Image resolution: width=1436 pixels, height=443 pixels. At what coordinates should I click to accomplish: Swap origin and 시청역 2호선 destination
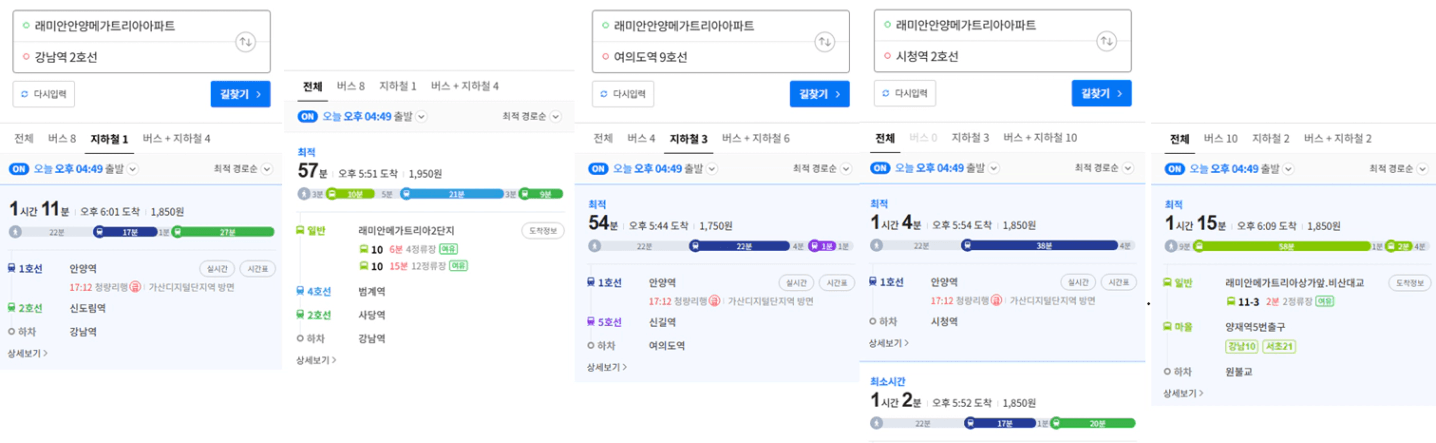tap(1106, 42)
